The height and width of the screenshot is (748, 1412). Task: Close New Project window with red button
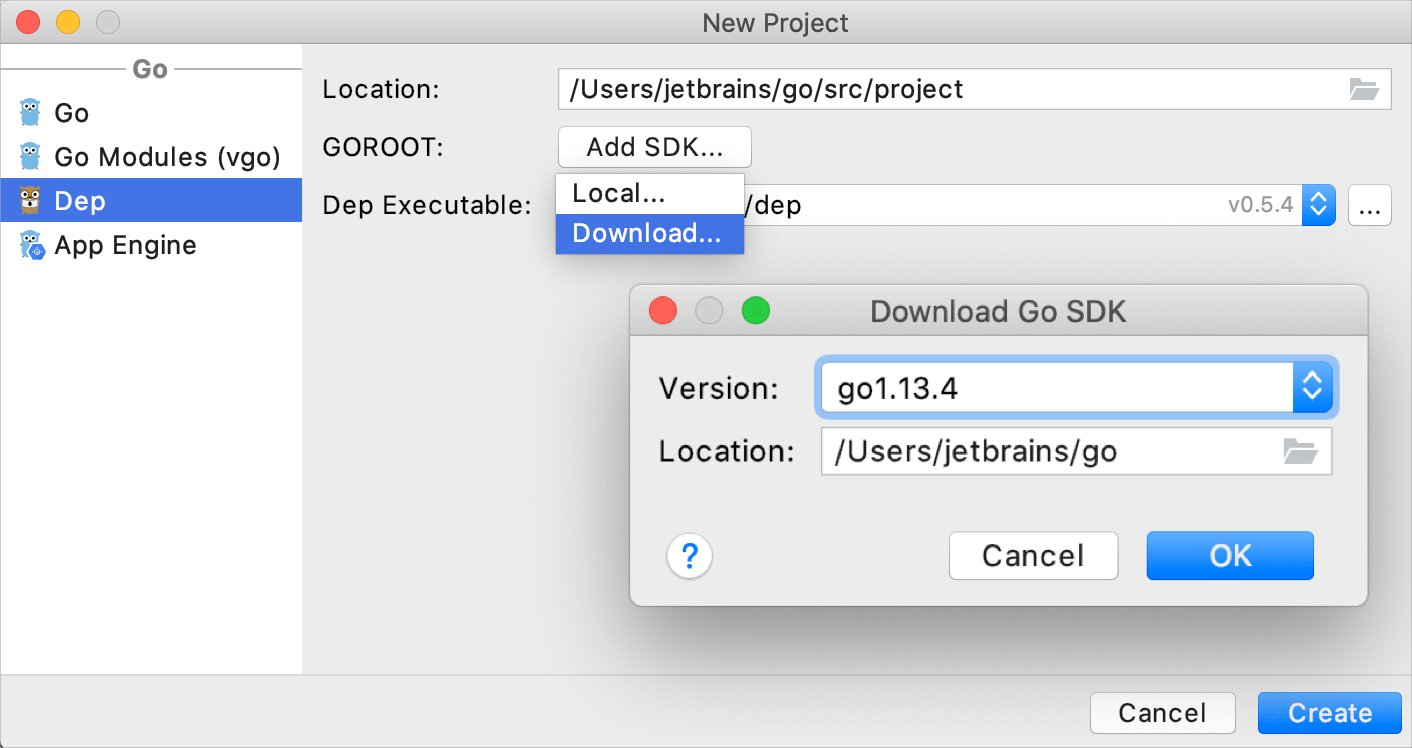(x=29, y=22)
